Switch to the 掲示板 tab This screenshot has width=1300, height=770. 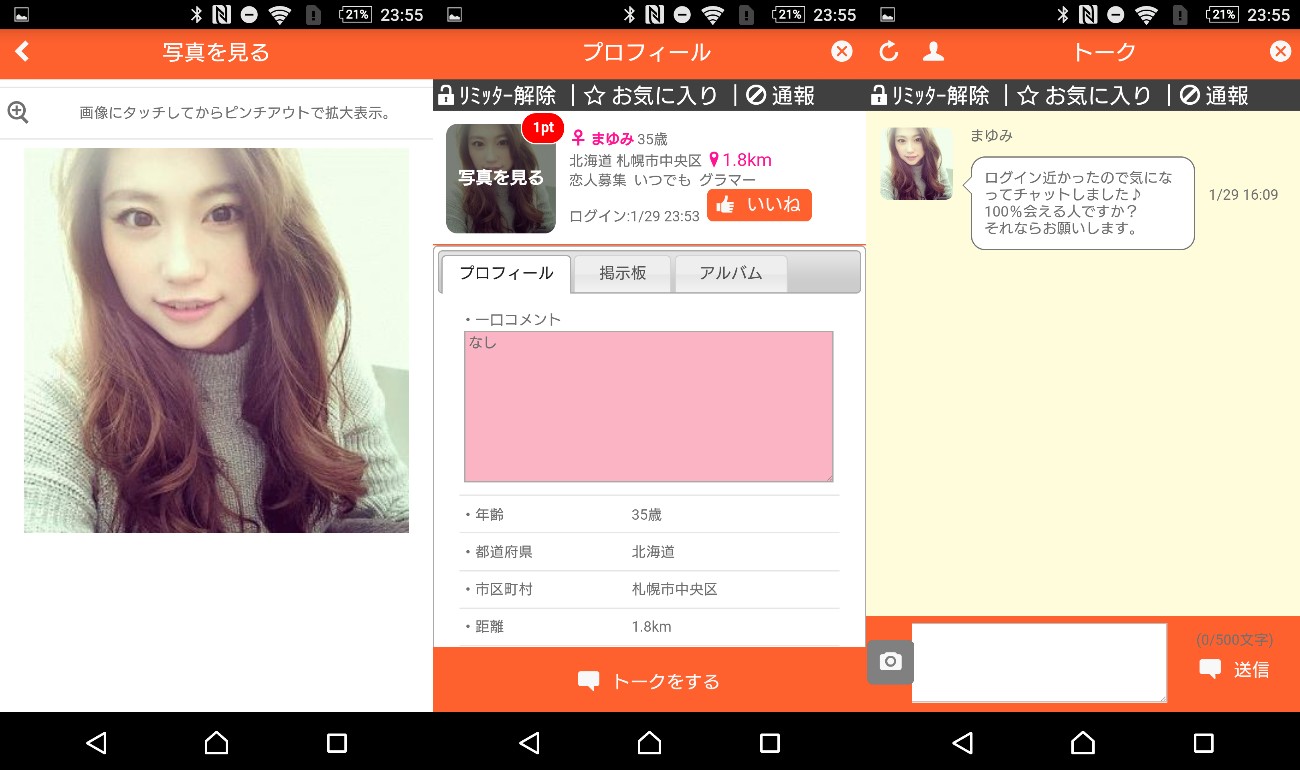coord(622,273)
